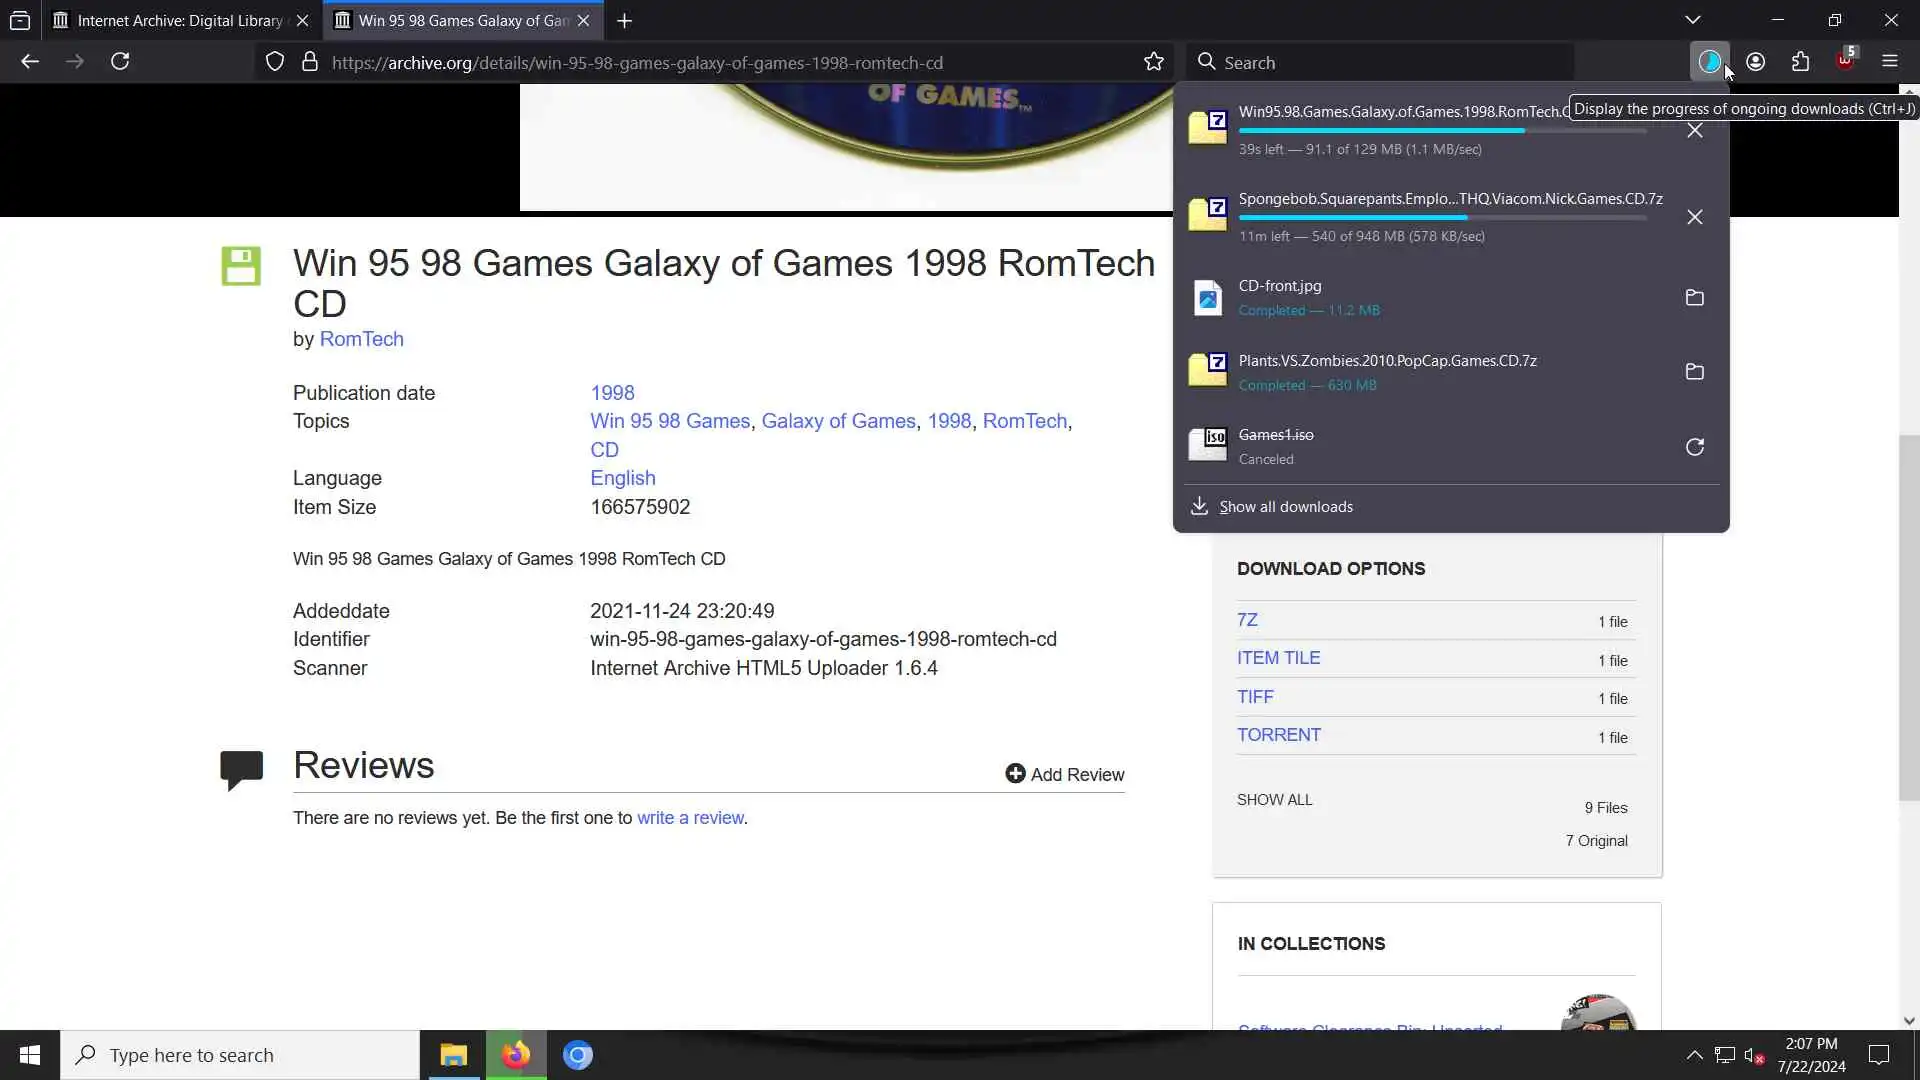Switch to Internet Archive Digital Library tab
The width and height of the screenshot is (1920, 1080).
[x=180, y=20]
